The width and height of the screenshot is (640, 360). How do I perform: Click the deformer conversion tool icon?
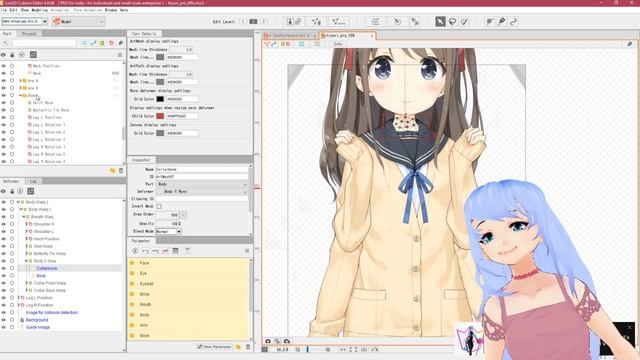(415, 21)
